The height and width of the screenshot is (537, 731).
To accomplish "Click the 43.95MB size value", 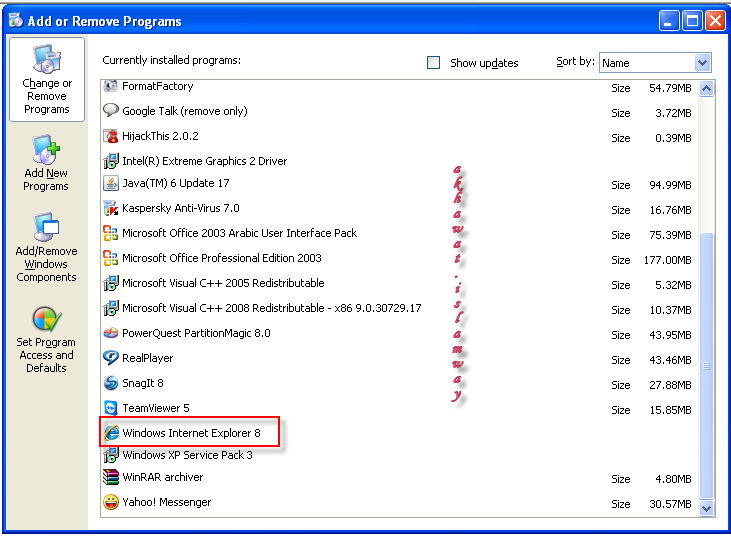I will tap(670, 335).
